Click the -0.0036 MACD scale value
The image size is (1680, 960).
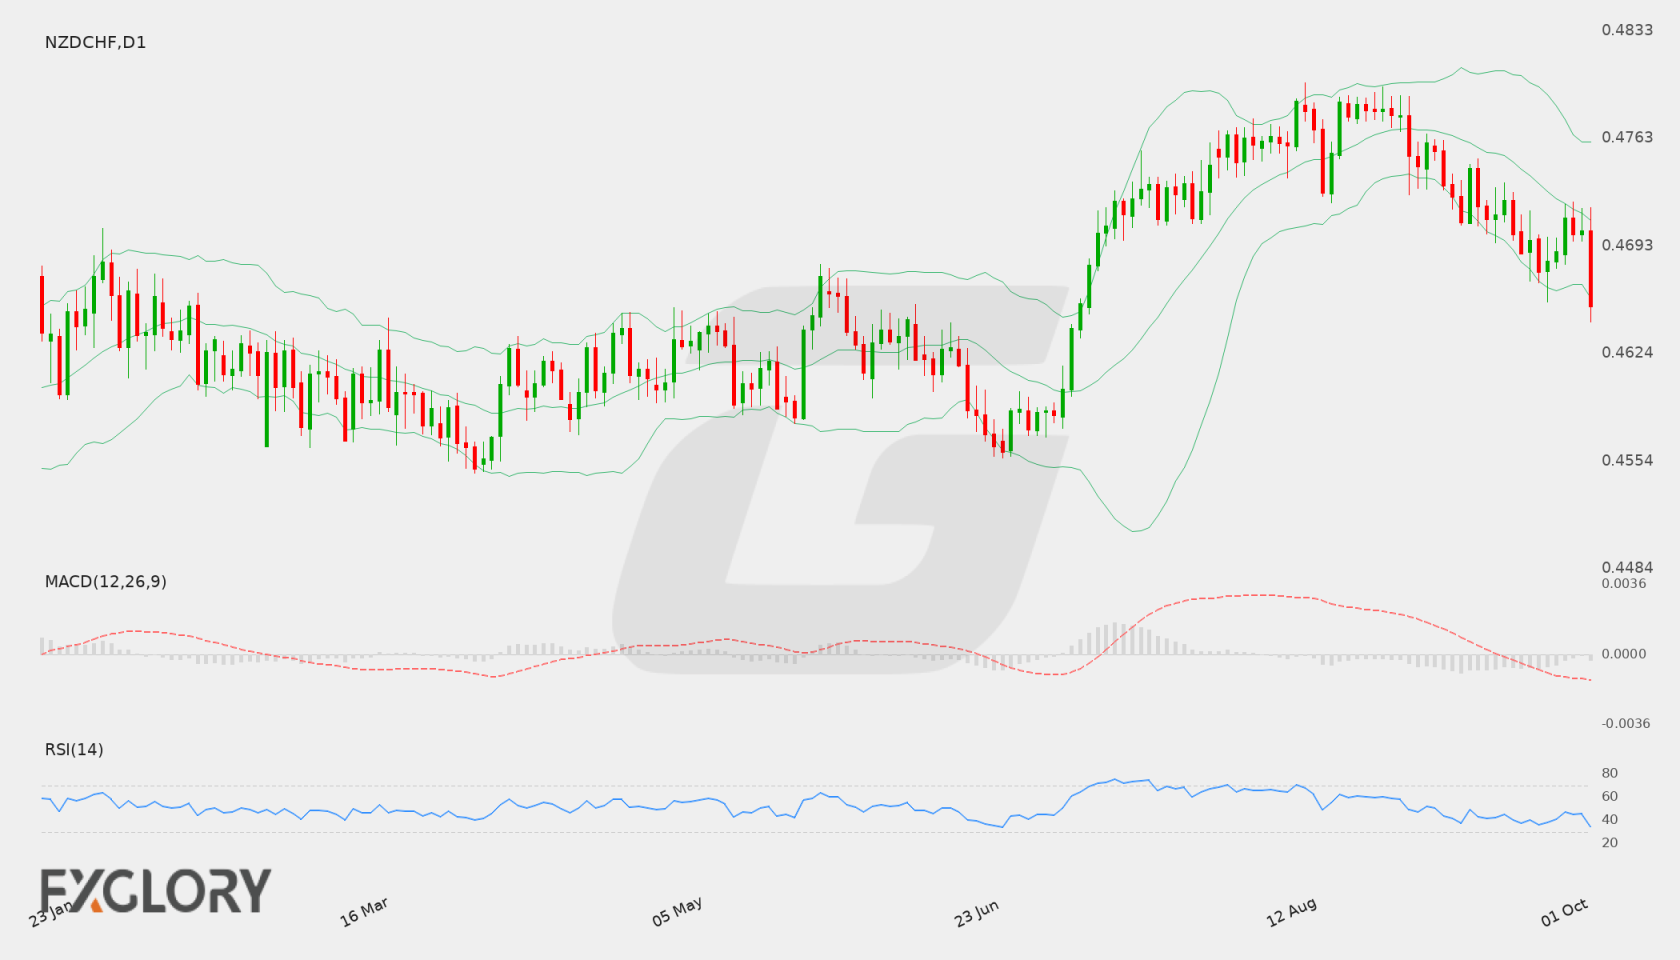point(1626,723)
